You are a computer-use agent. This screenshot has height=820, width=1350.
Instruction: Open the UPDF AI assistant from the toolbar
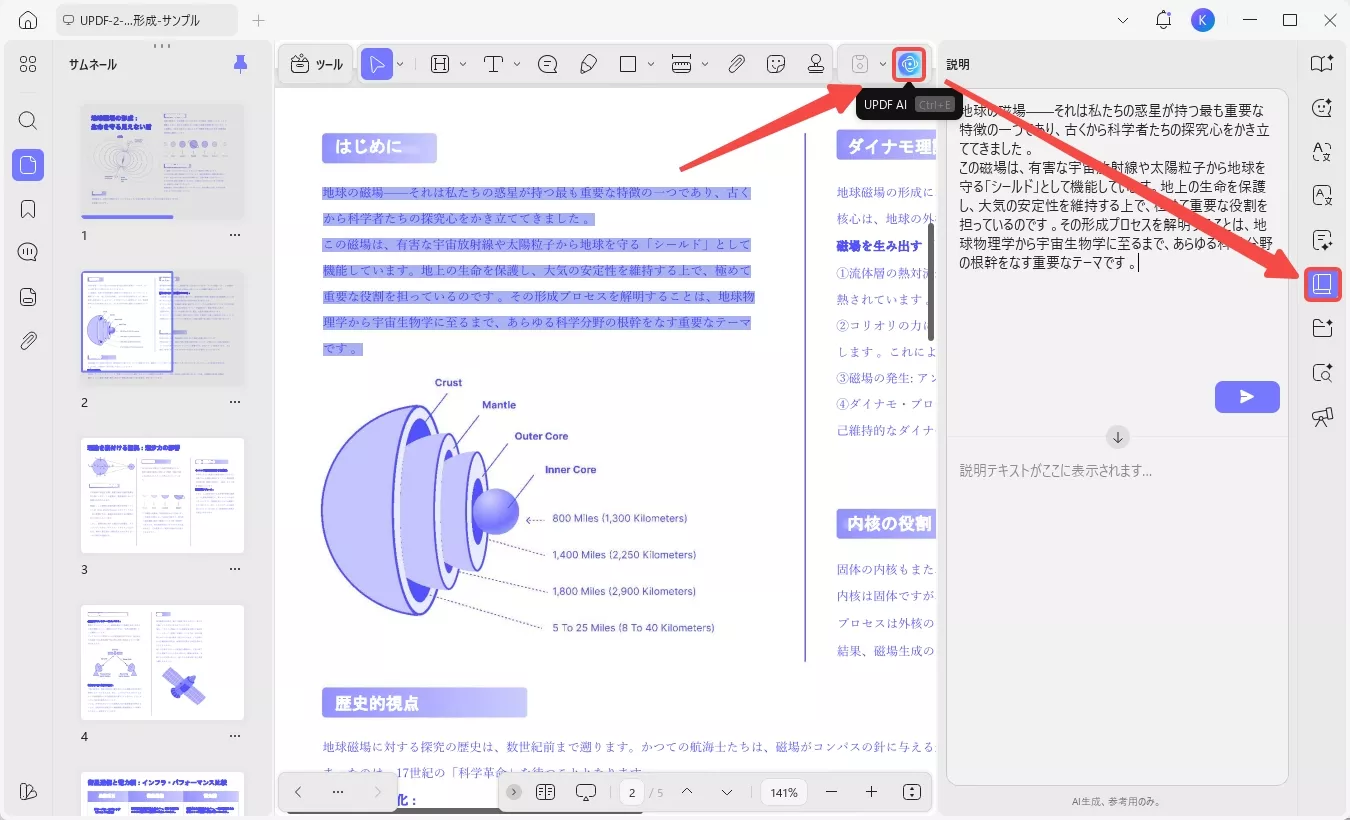(908, 63)
